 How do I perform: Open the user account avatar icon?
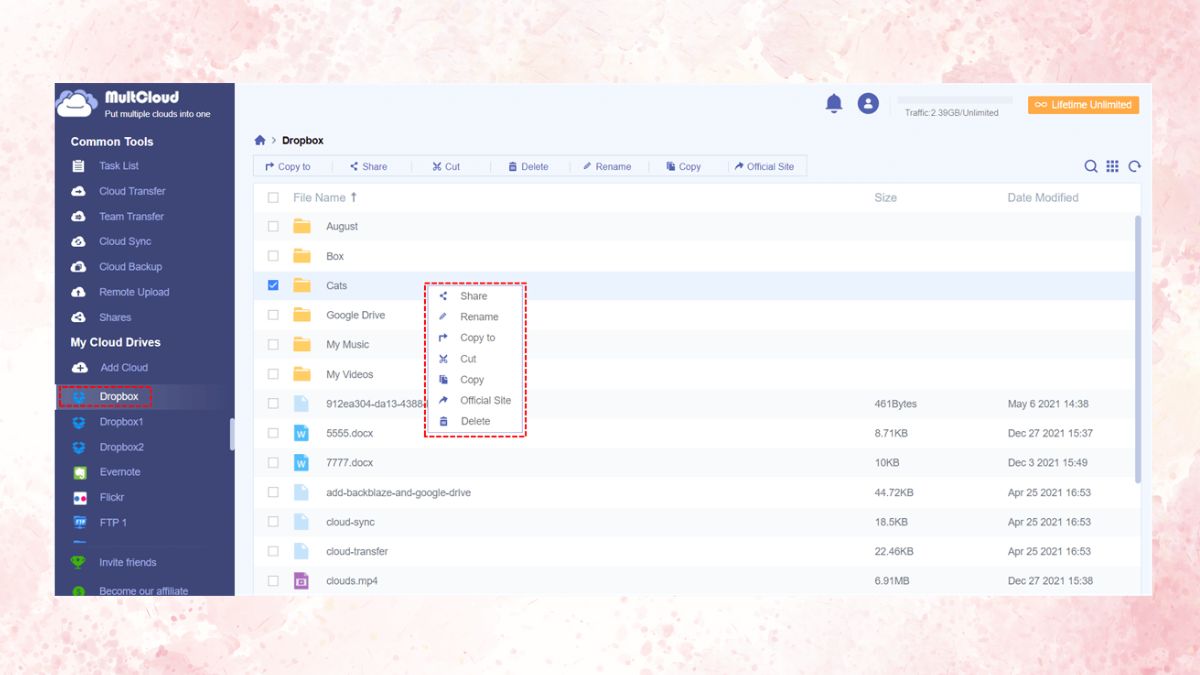(868, 103)
